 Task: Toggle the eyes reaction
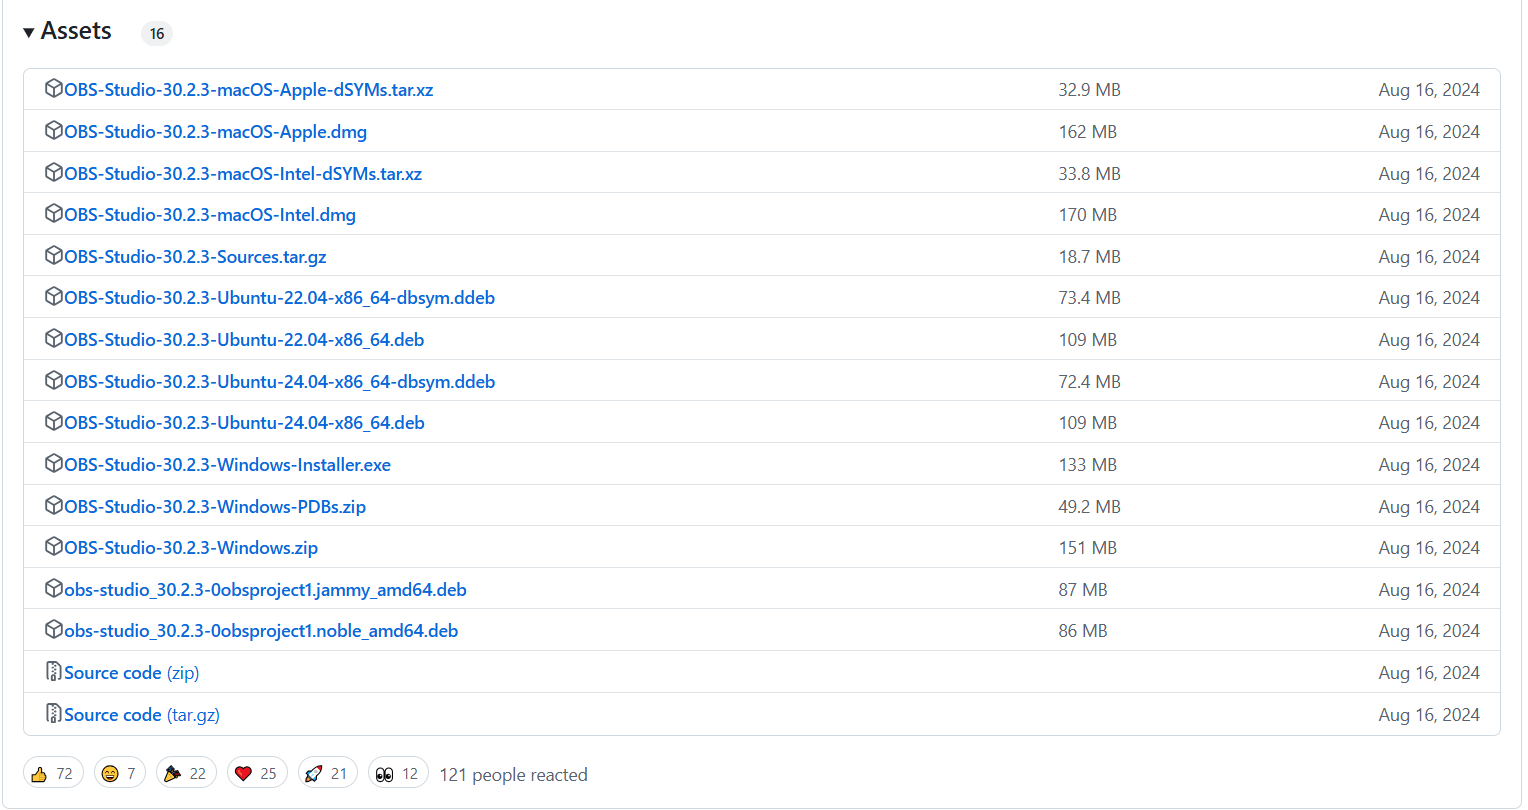point(398,774)
